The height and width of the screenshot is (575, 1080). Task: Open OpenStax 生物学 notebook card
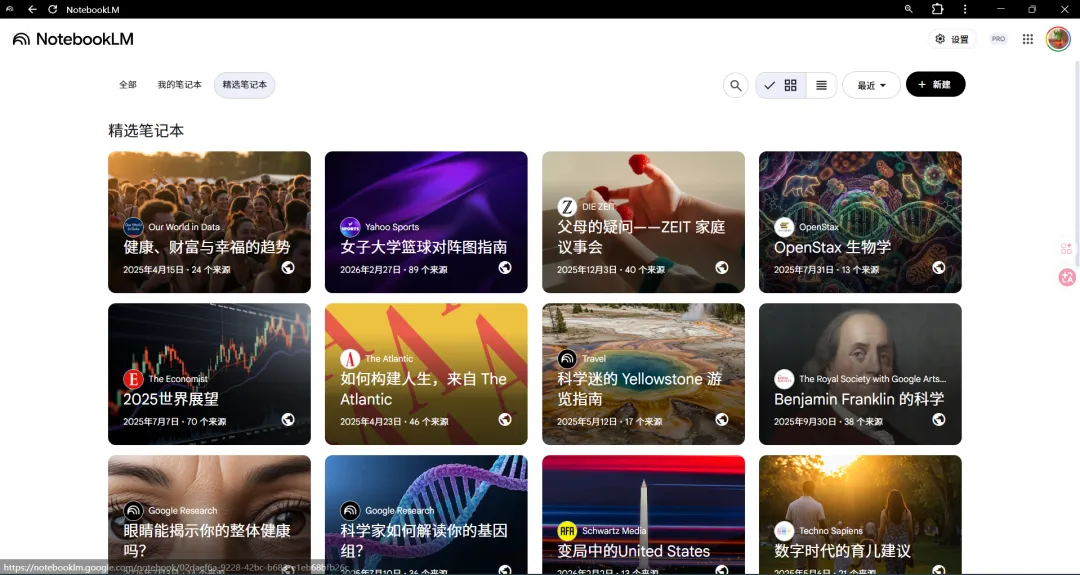click(860, 222)
